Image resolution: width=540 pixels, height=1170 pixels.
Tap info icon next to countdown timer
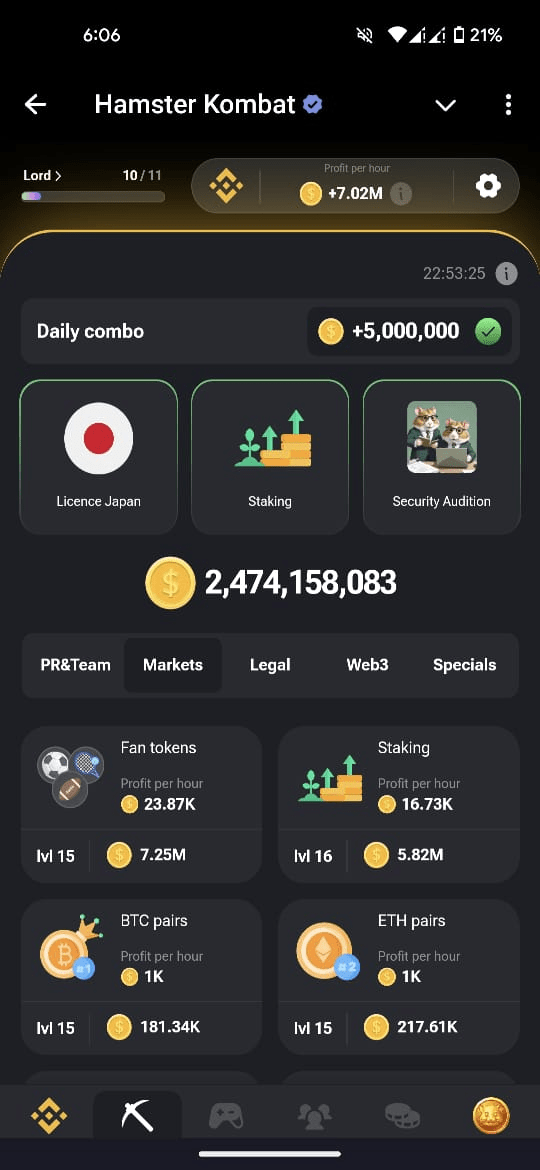coord(506,273)
